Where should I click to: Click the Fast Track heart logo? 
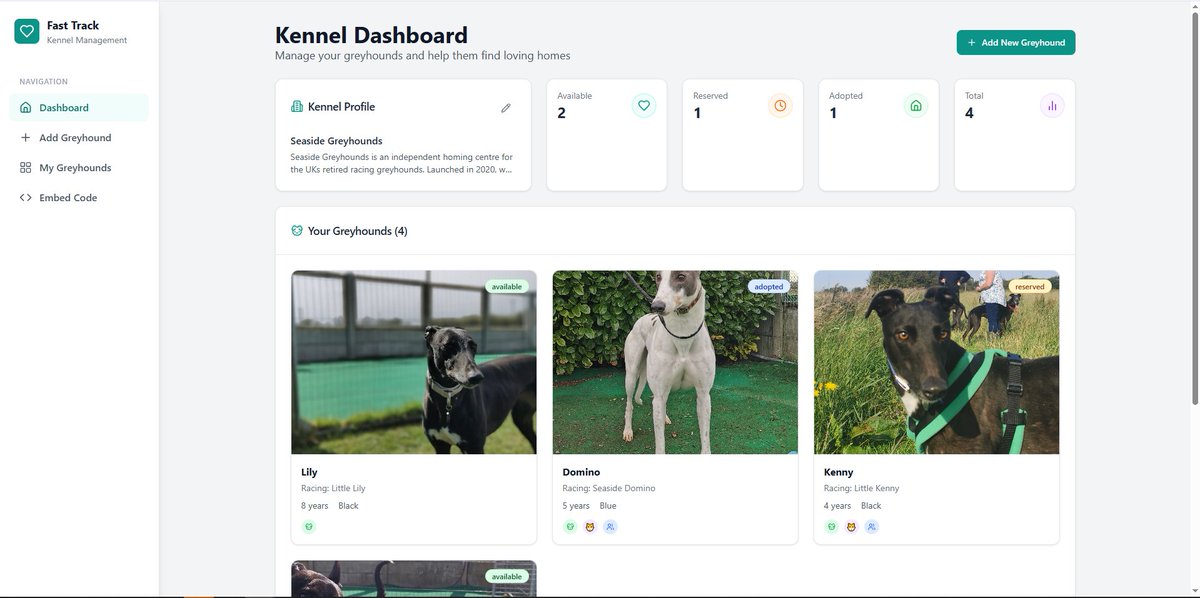(x=27, y=32)
